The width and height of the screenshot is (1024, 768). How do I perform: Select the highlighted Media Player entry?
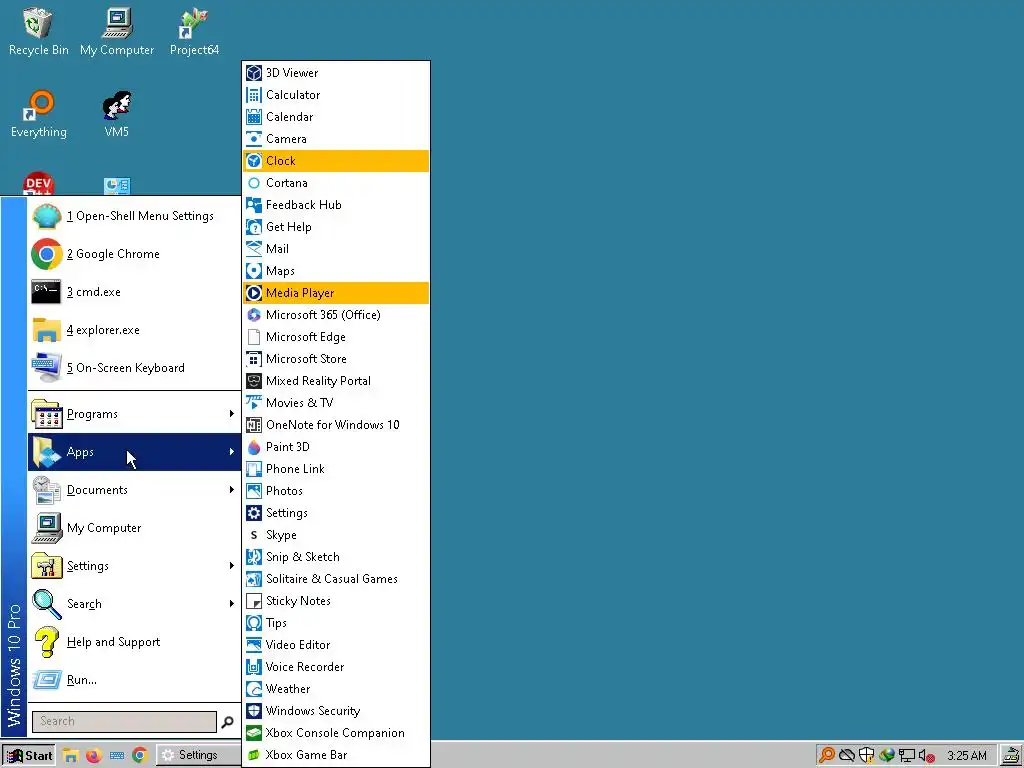click(336, 293)
